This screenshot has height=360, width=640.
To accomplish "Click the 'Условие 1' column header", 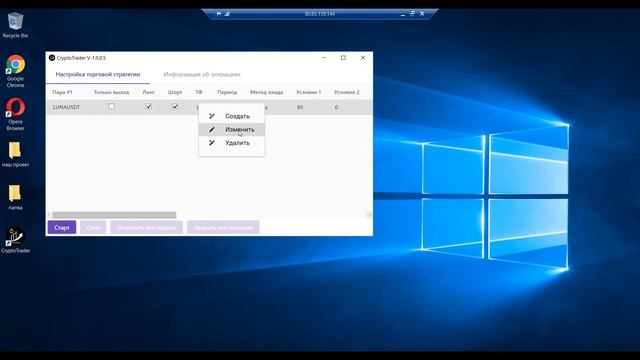I will [309, 92].
